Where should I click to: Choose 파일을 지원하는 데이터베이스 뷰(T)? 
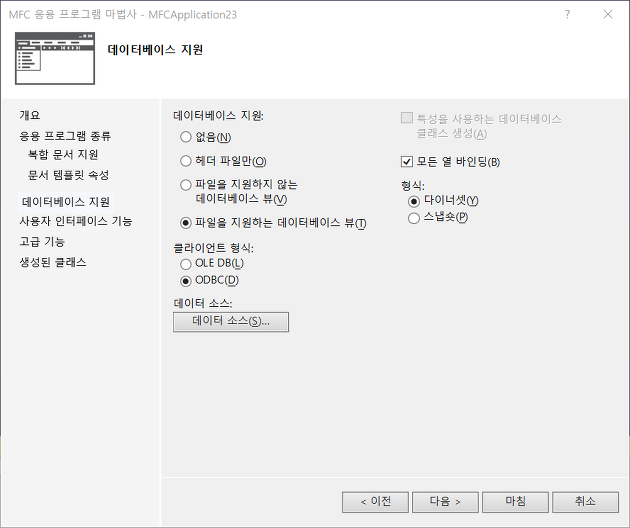click(x=186, y=223)
